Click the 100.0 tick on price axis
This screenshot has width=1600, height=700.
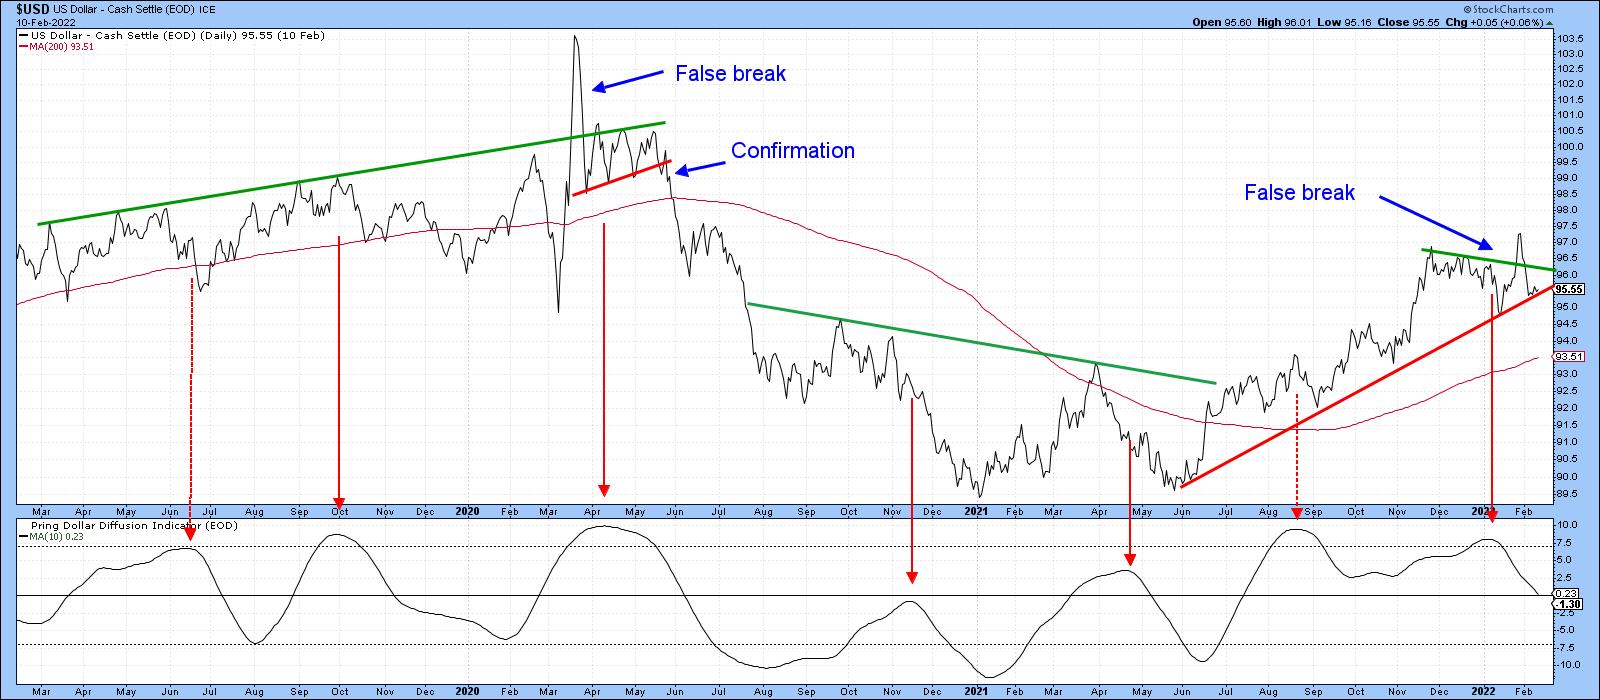click(x=1570, y=147)
